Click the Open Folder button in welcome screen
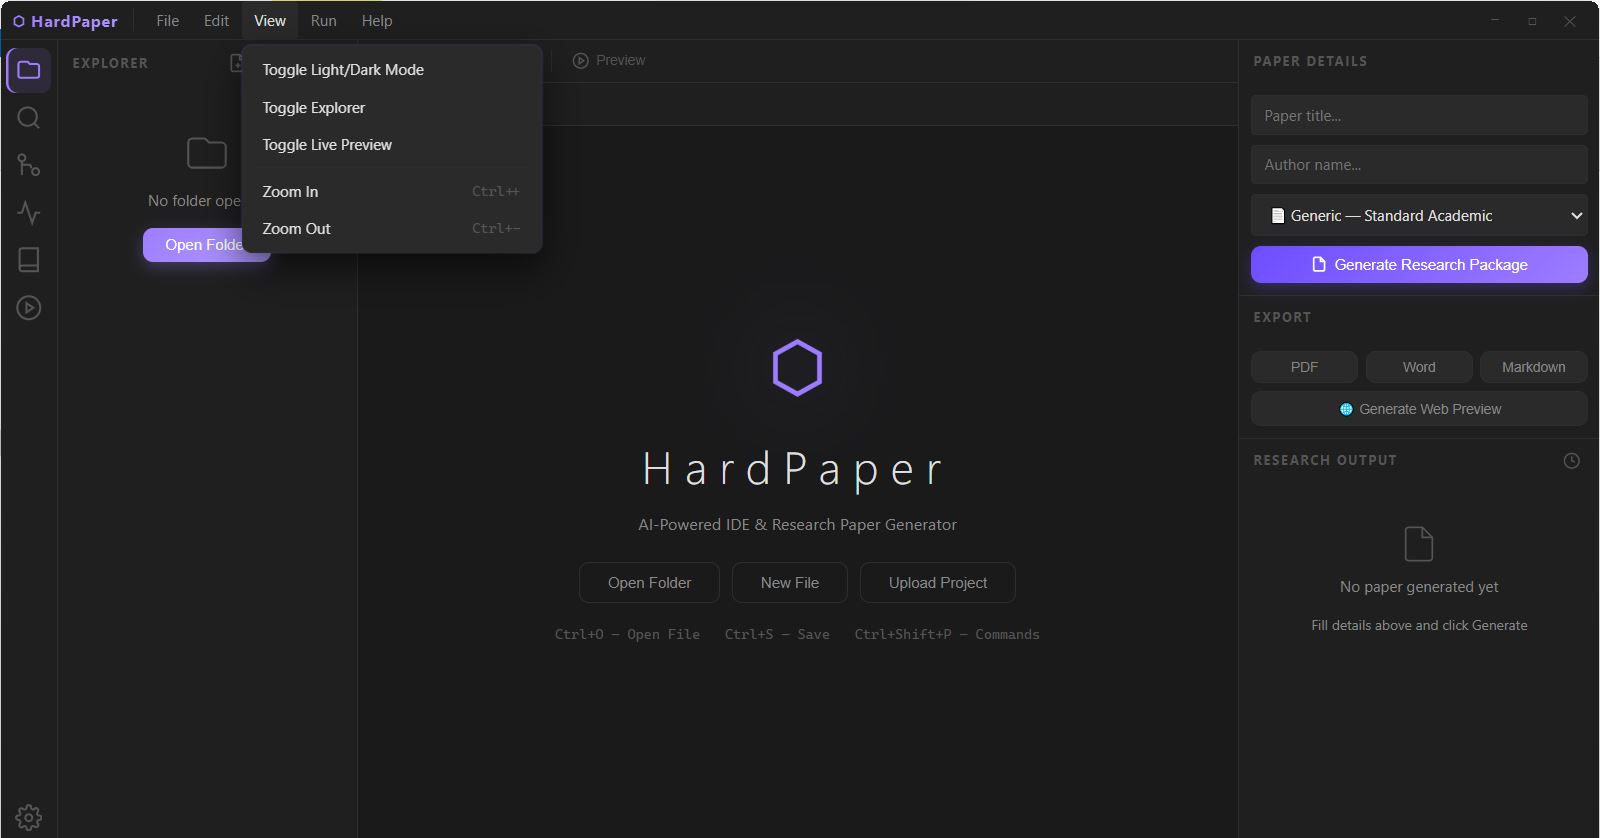Viewport: 1600px width, 838px height. (x=649, y=583)
